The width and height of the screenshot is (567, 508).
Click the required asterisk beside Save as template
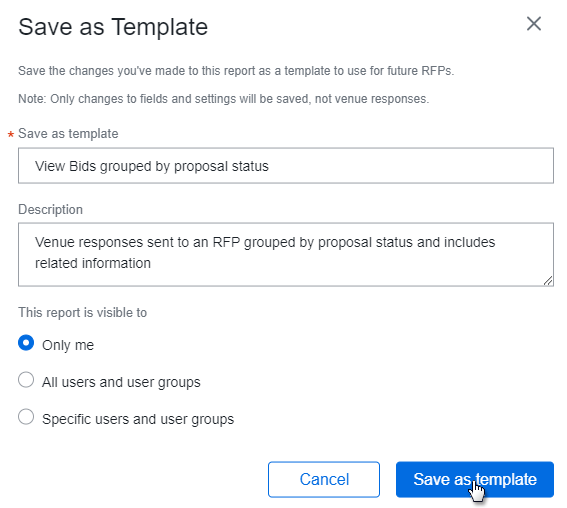(11, 135)
